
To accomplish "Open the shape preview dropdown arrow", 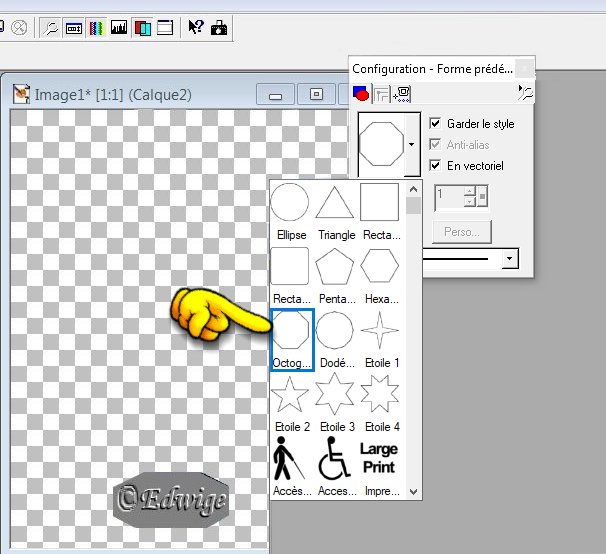I will [x=412, y=145].
